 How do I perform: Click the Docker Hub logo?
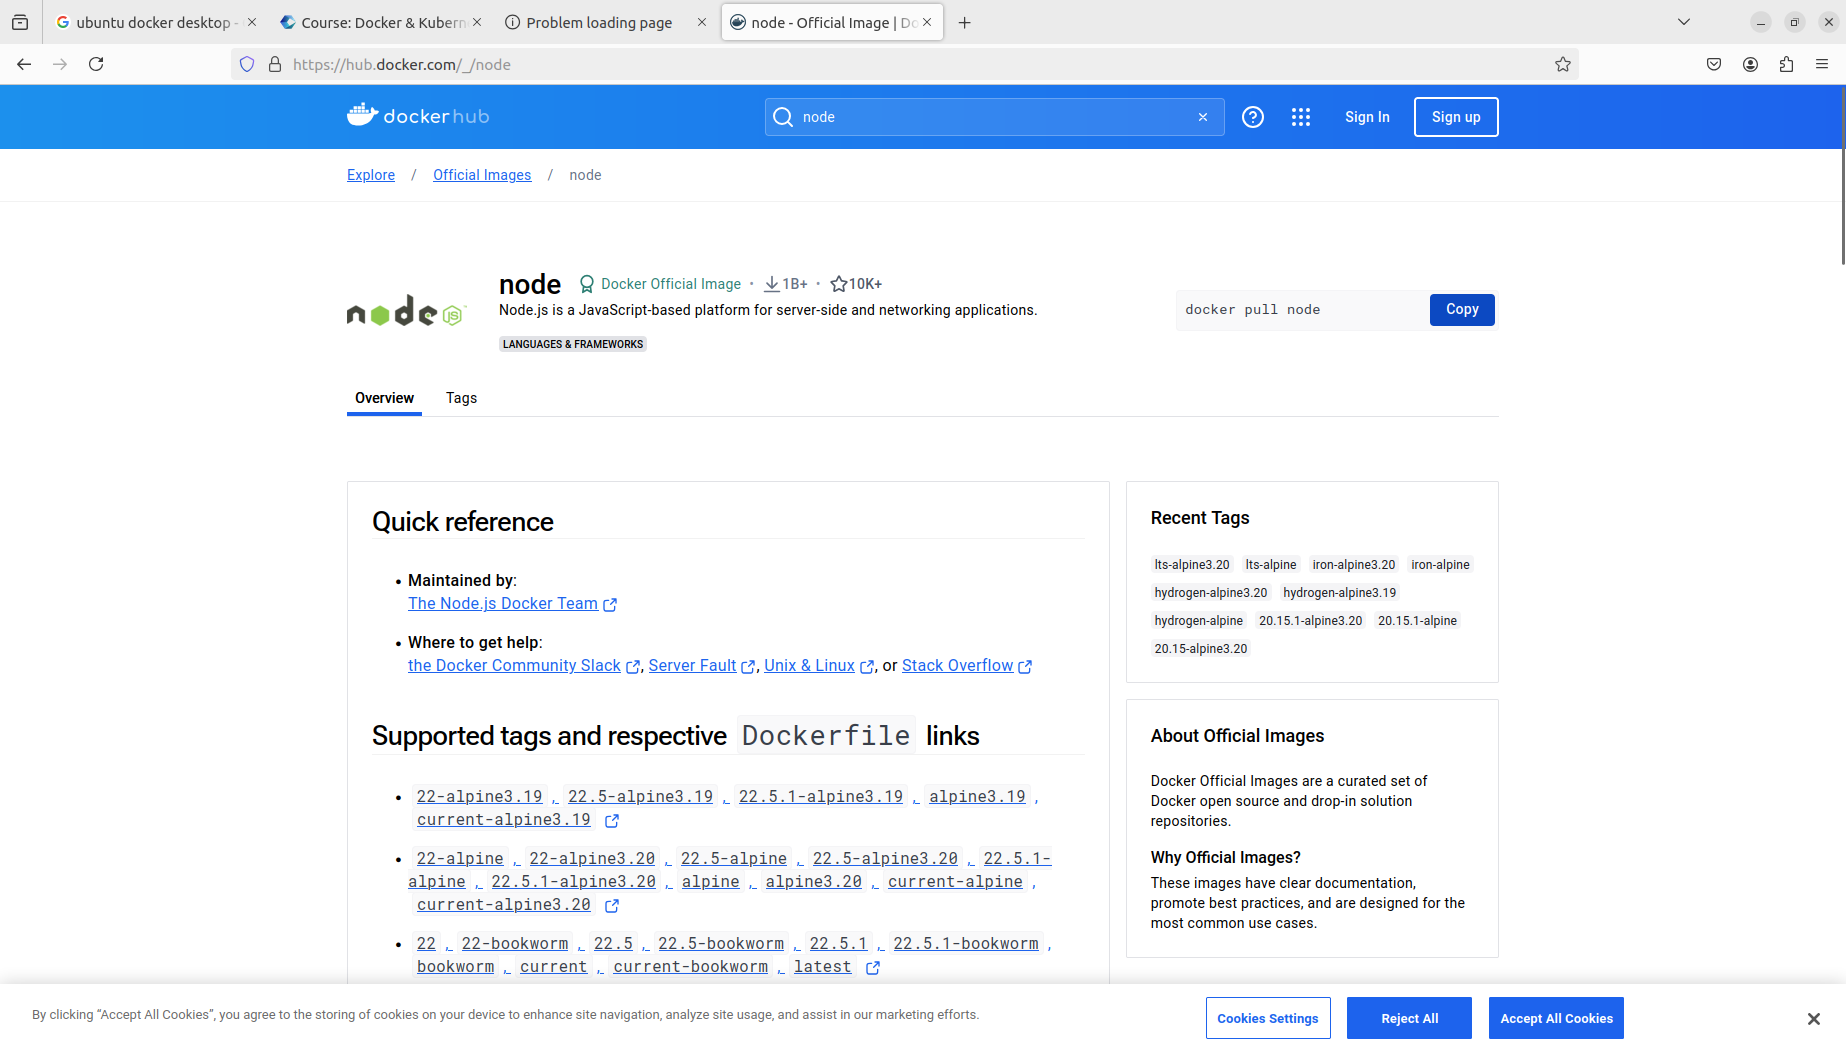point(418,116)
